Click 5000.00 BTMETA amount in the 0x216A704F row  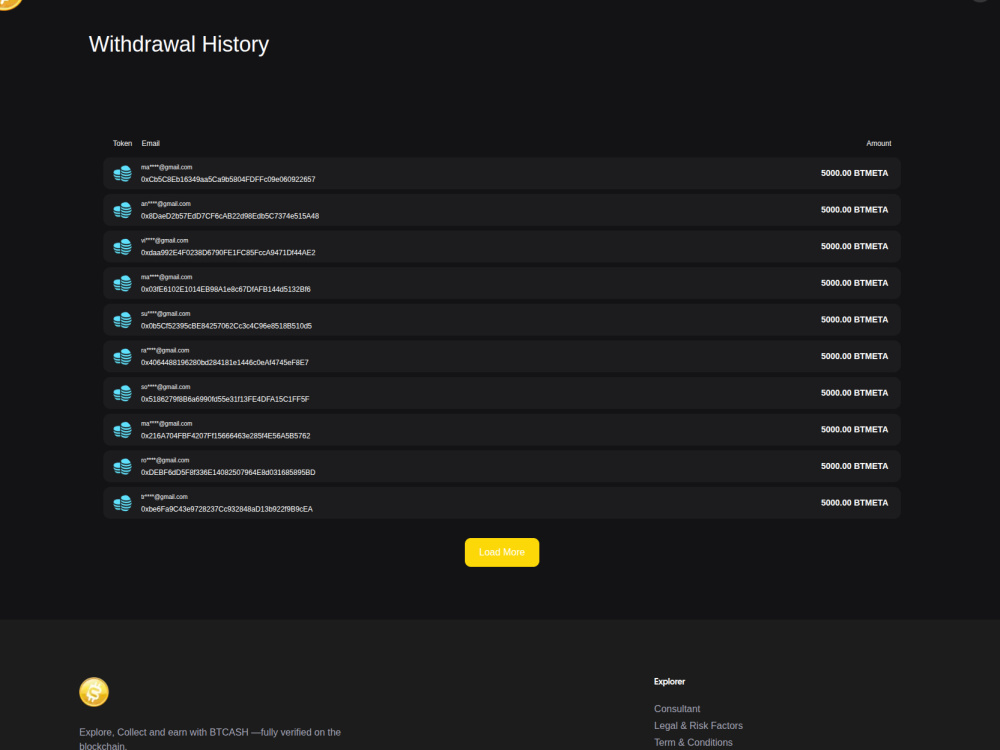pos(855,430)
